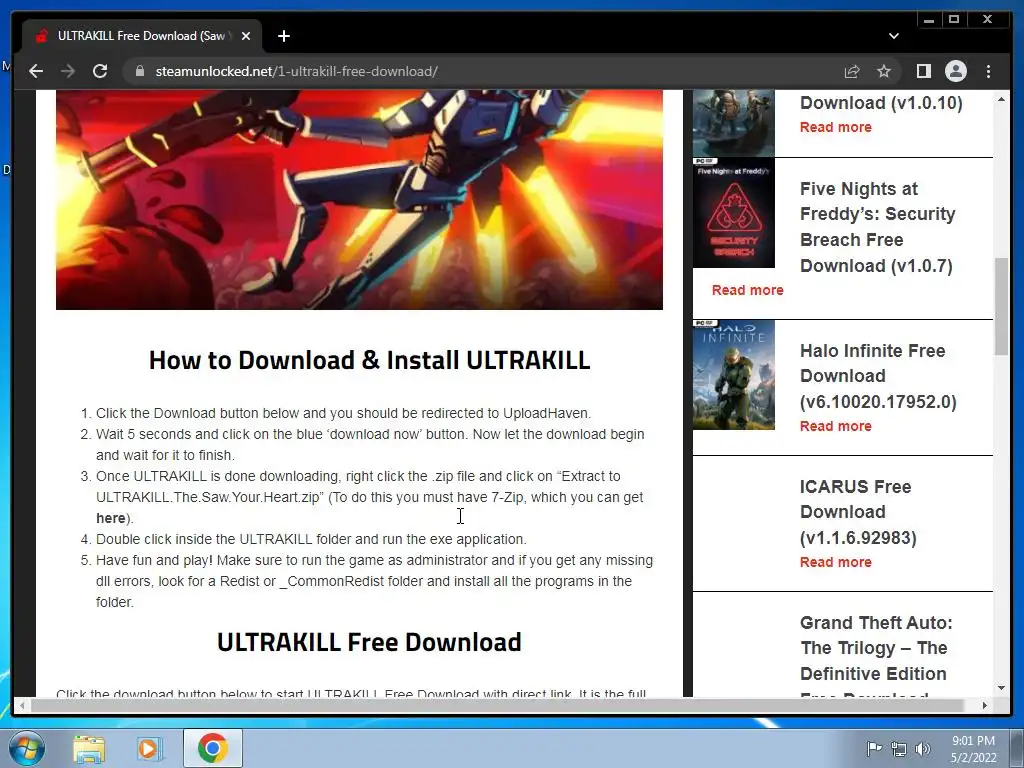Click the ULTRAKILL artwork image
The image size is (1024, 768).
(x=359, y=200)
